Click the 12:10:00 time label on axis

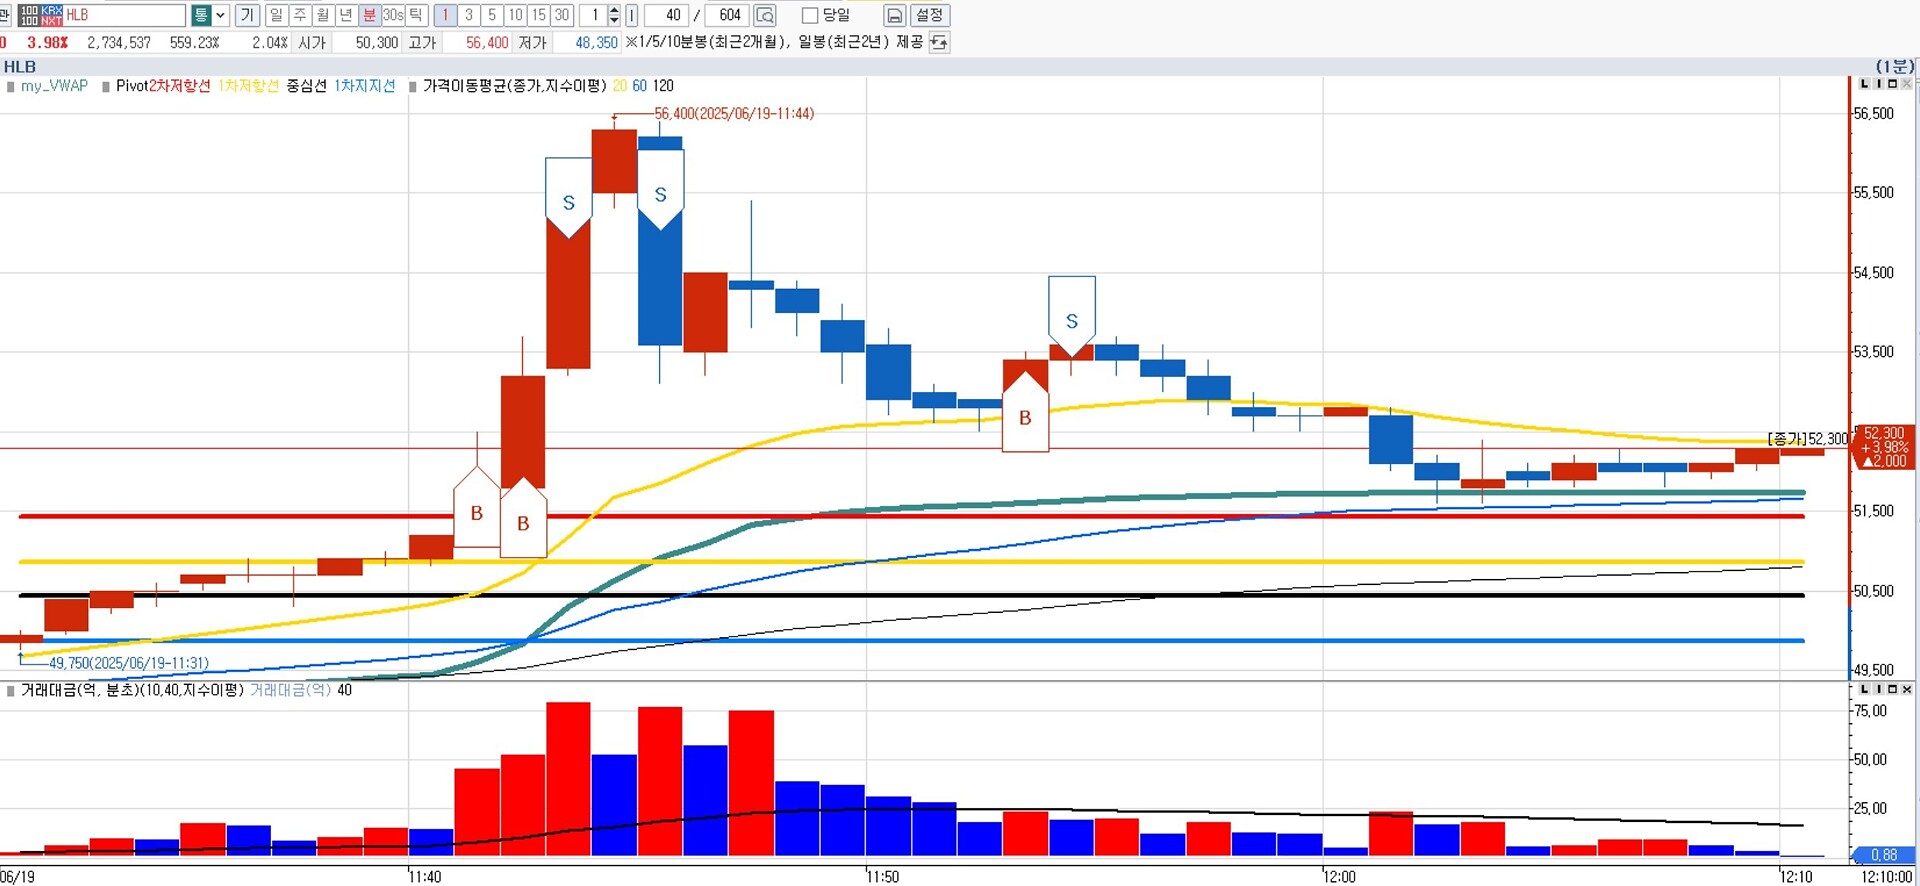pos(1886,877)
